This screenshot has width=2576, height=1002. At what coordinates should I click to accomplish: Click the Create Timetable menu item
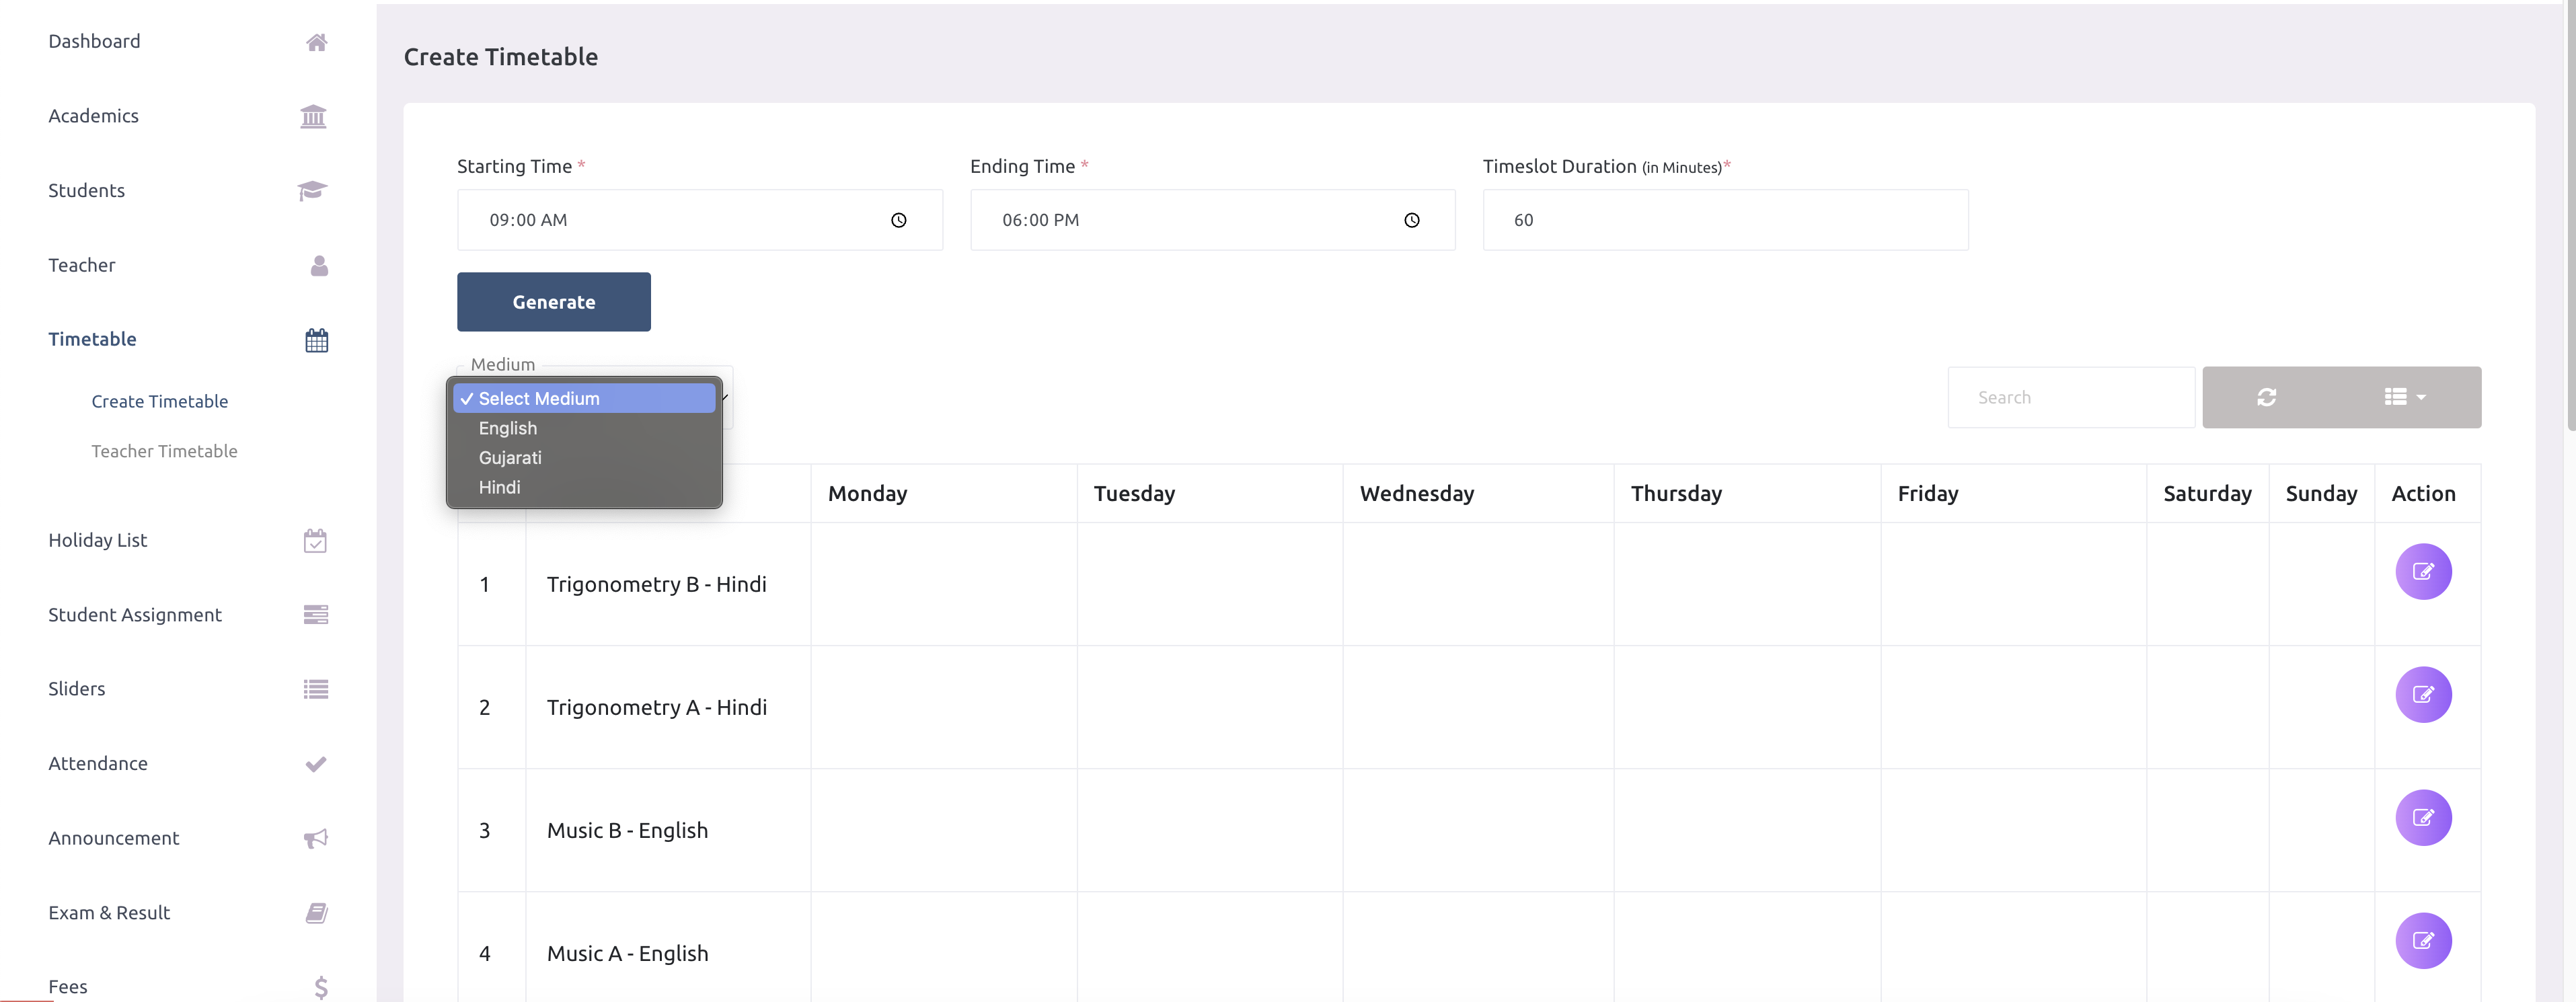coord(159,399)
